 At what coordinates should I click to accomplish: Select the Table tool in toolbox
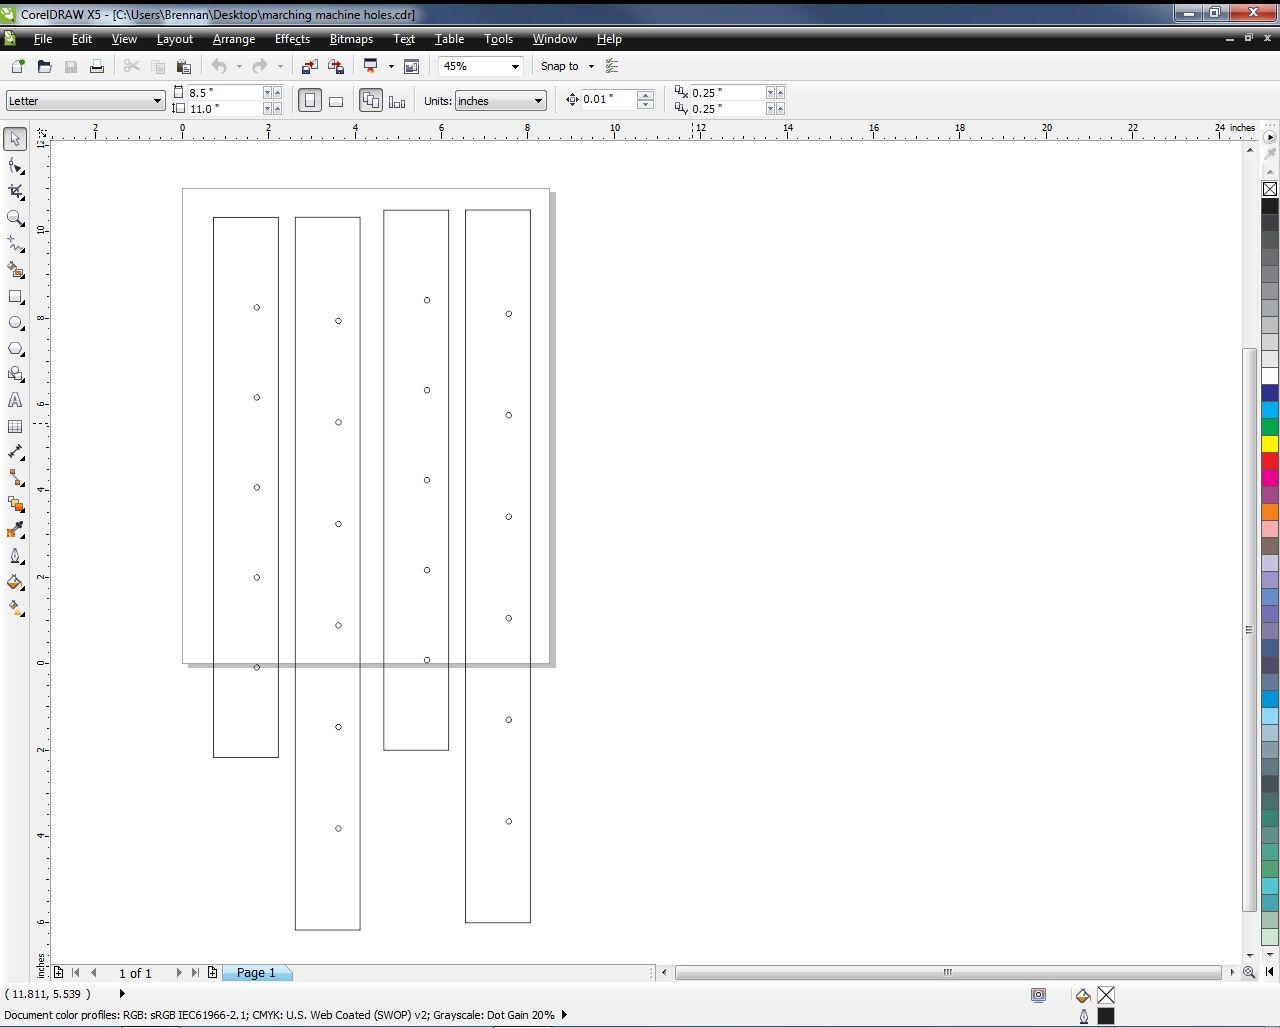coord(15,426)
